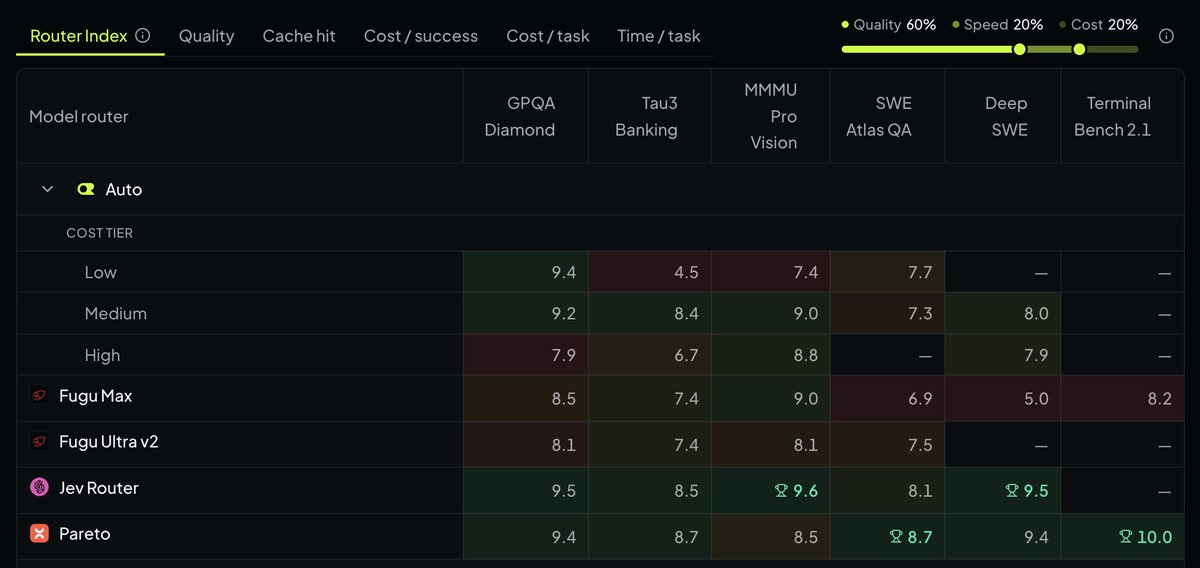Click the info icon beside the weight slider

1166,36
